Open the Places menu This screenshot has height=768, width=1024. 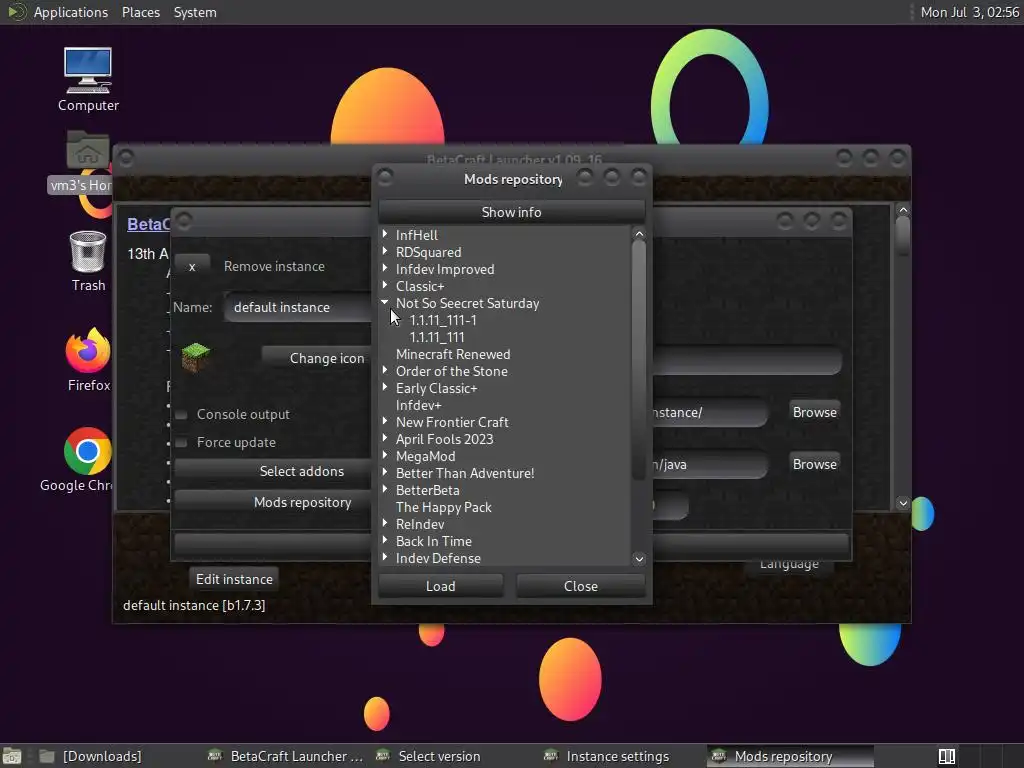coord(140,12)
